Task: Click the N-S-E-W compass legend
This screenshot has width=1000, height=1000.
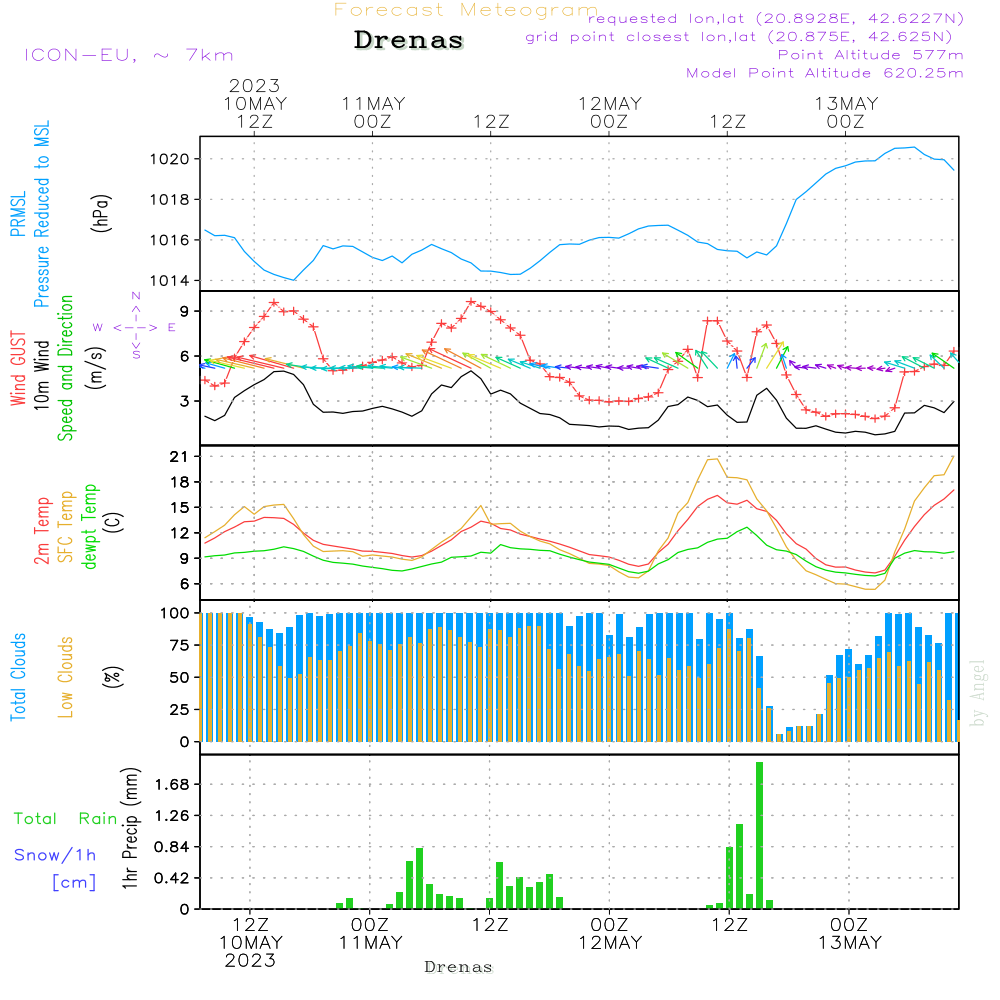Action: [135, 327]
